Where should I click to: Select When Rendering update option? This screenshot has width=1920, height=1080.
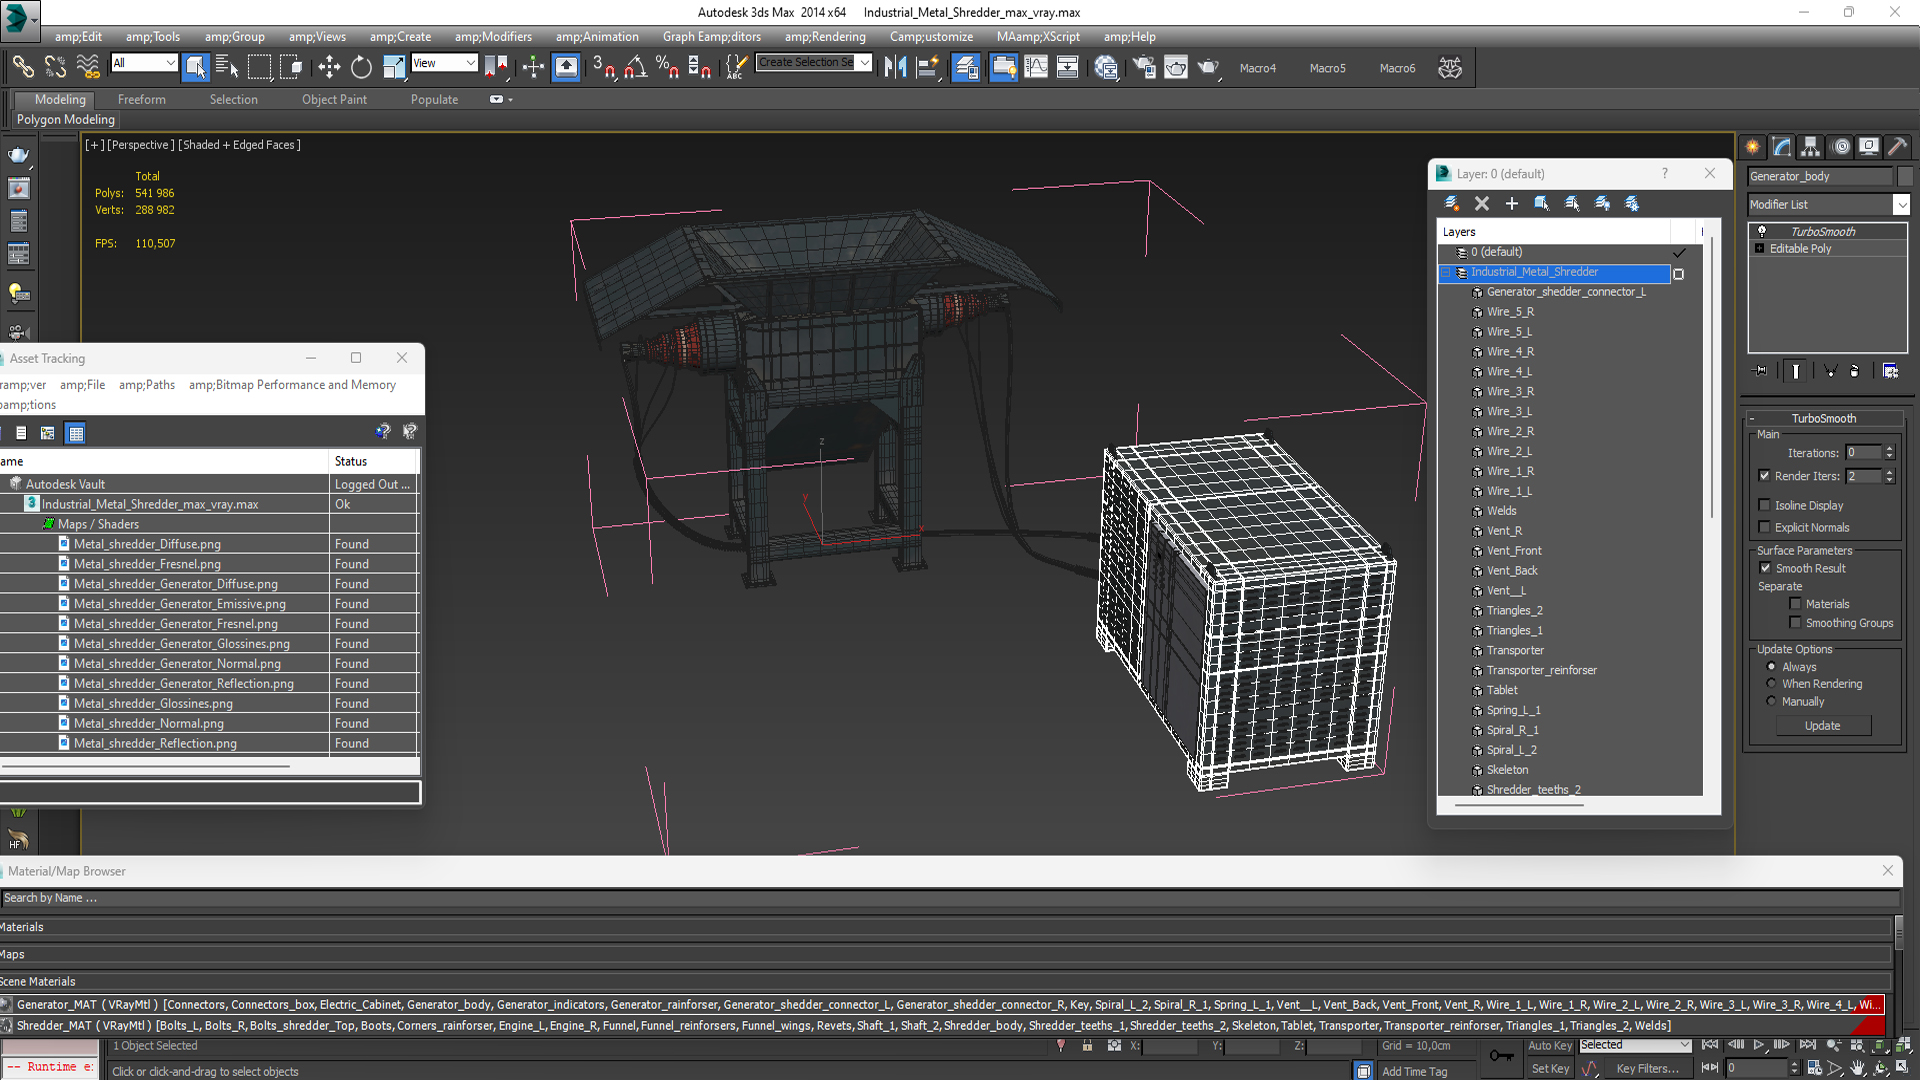click(1771, 684)
